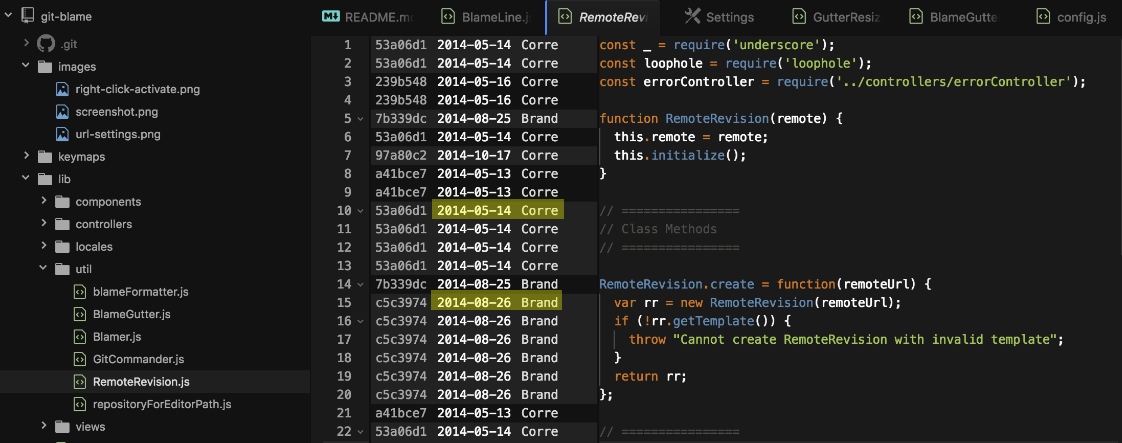Click the images folder icon
The width and height of the screenshot is (1122, 443).
point(45,67)
